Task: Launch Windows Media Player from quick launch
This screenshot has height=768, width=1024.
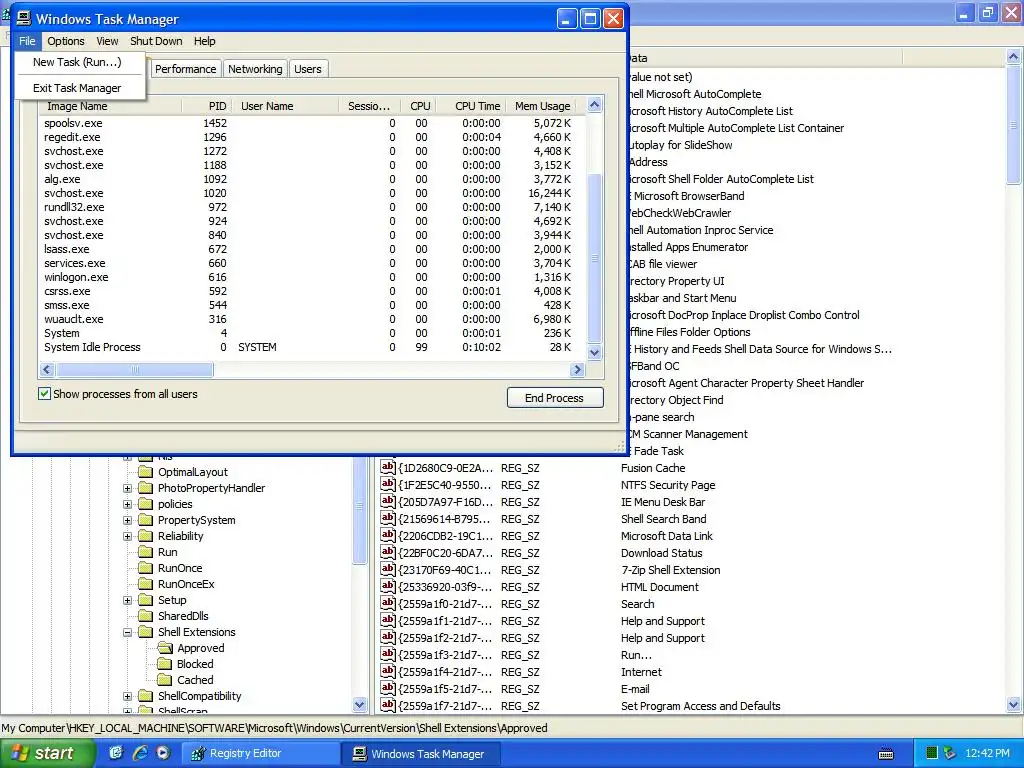Action: (x=163, y=753)
